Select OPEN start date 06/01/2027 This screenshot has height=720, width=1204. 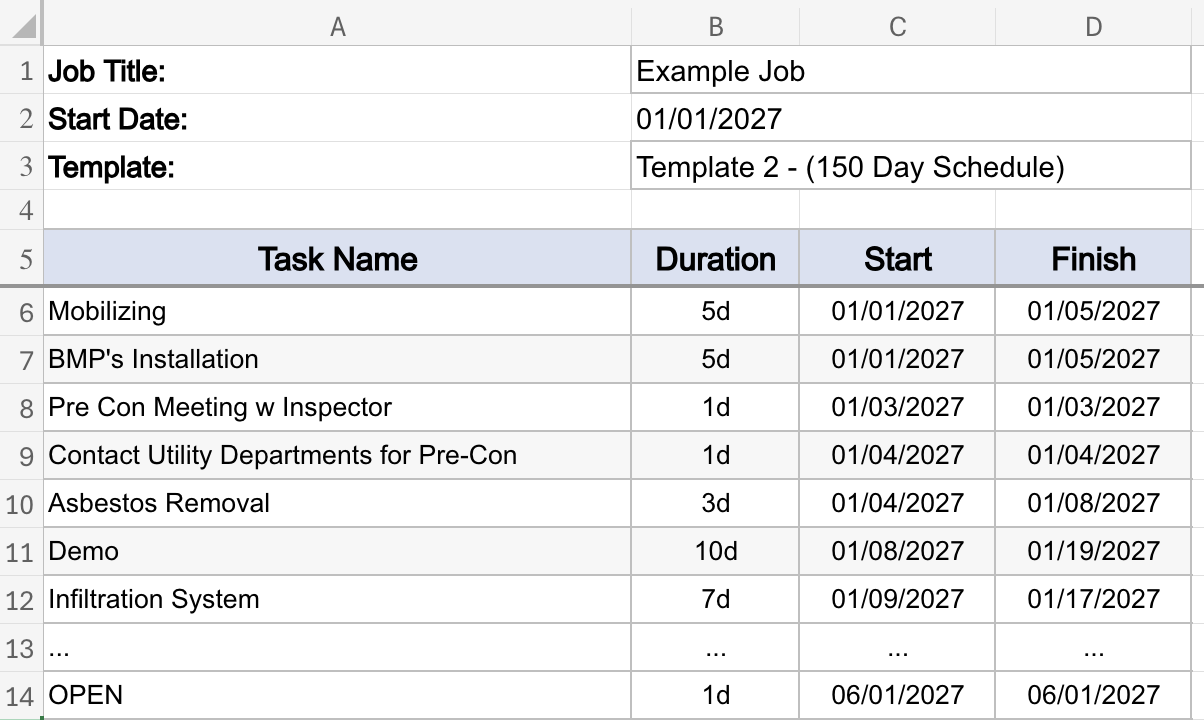(897, 695)
